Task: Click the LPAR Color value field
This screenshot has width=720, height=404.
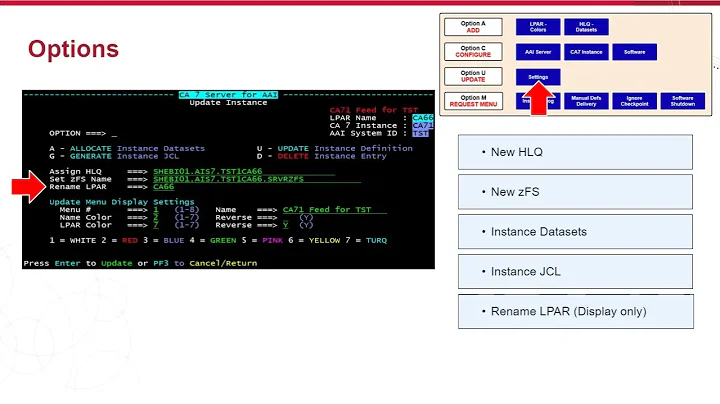Action: (x=156, y=225)
